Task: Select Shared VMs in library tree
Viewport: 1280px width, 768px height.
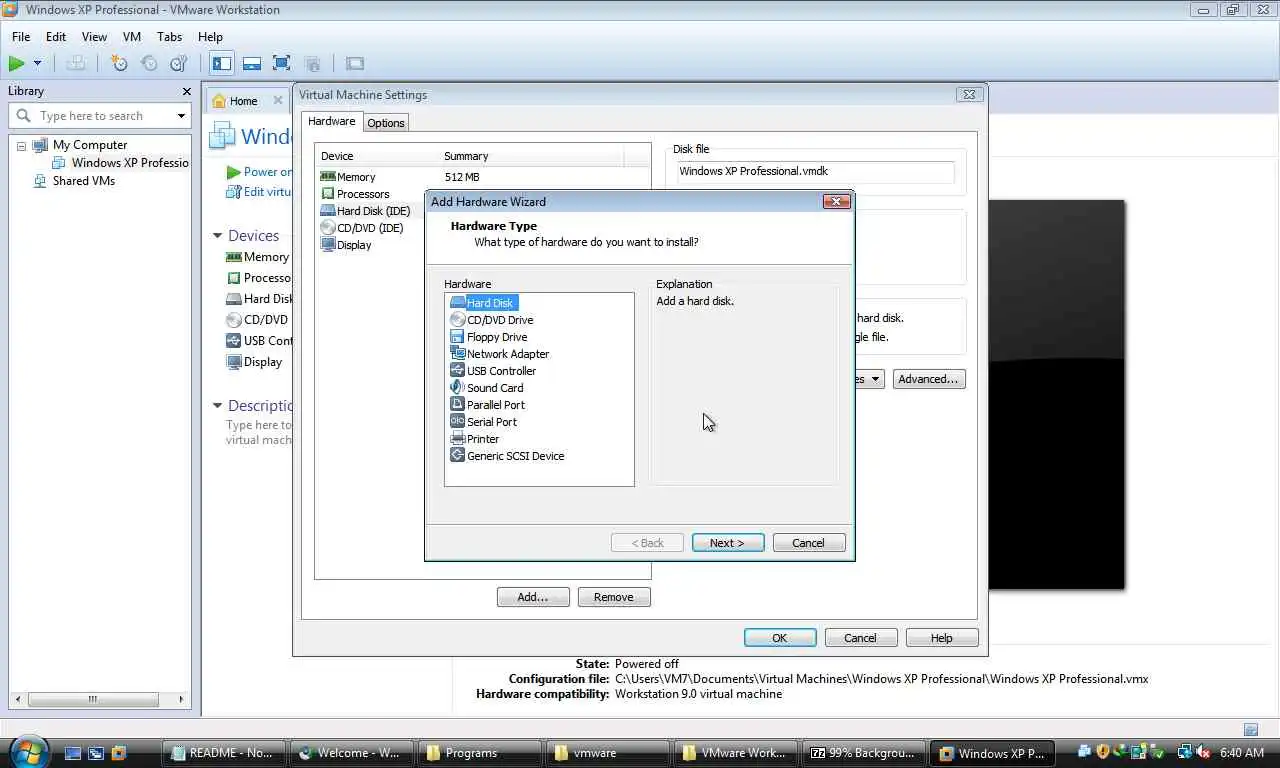Action: [x=74, y=181]
